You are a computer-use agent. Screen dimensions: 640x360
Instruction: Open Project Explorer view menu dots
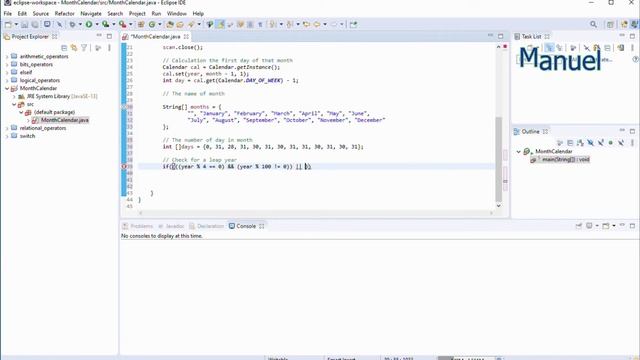click(109, 48)
